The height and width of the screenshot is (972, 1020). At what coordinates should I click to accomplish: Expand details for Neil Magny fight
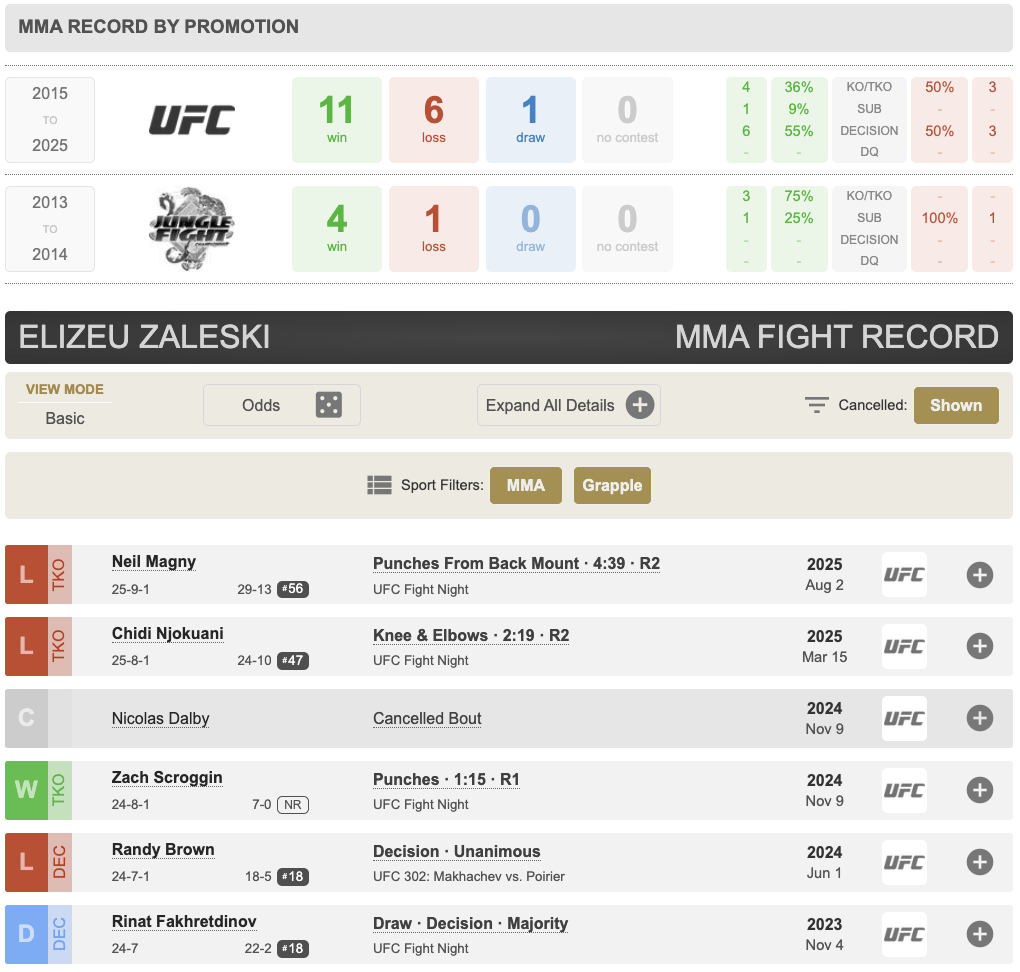point(979,575)
